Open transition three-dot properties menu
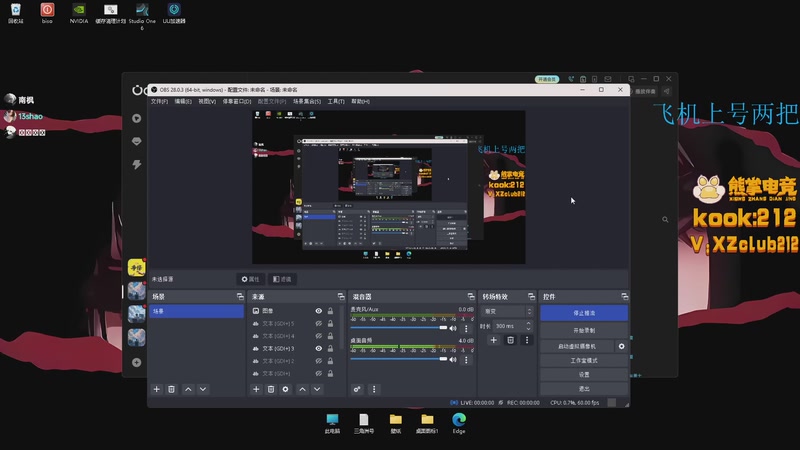This screenshot has width=800, height=450. pos(527,340)
